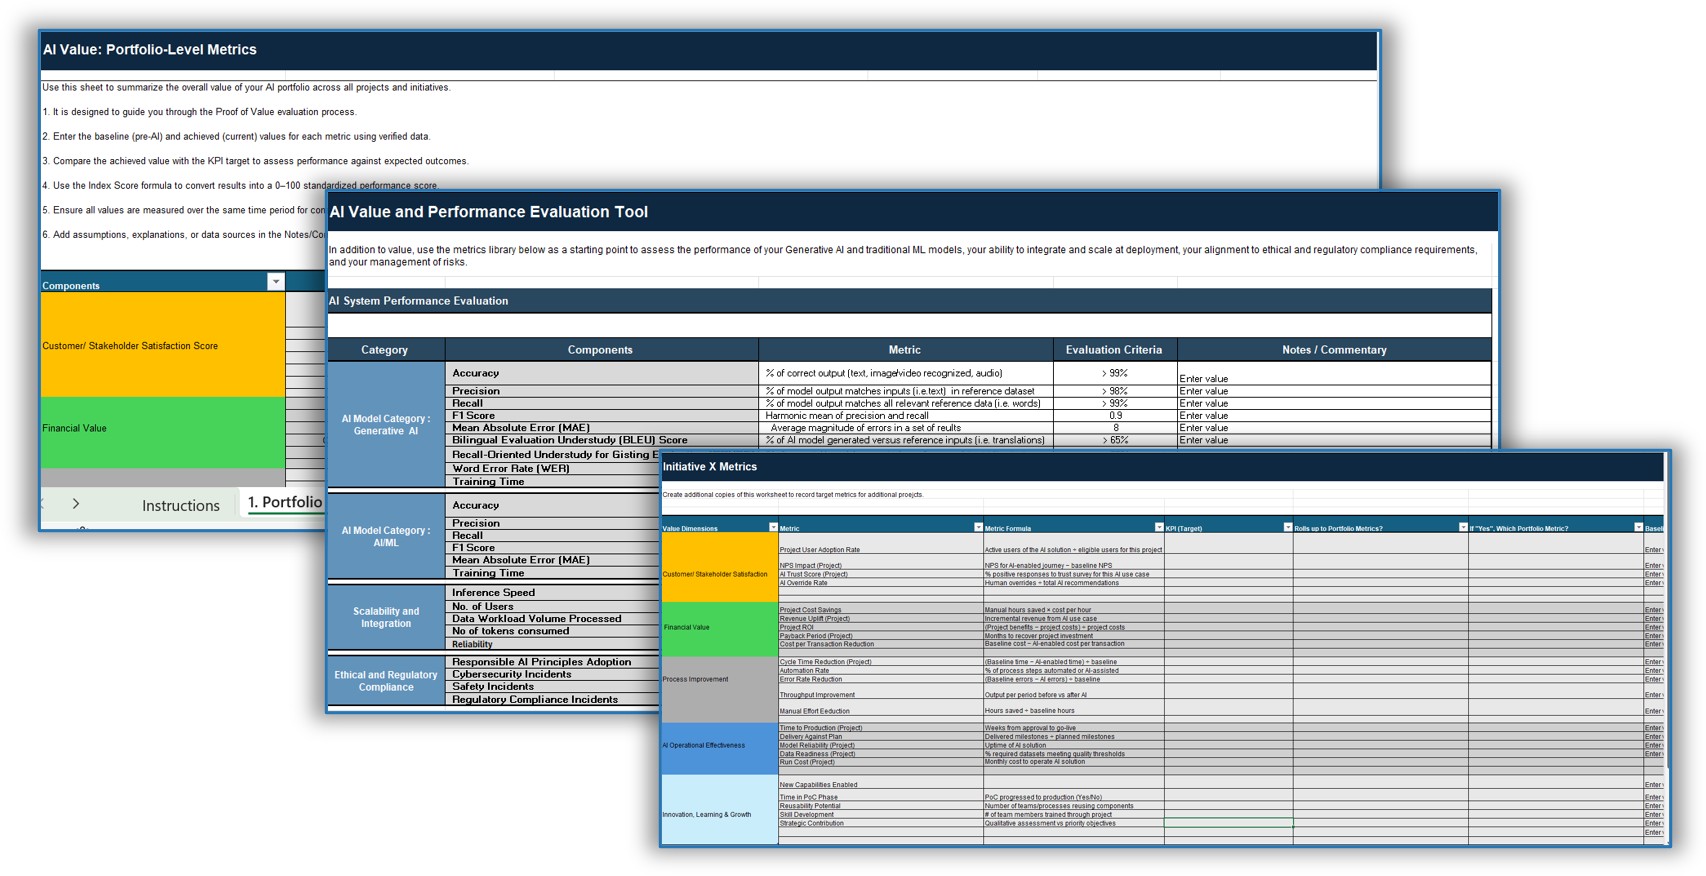Select Ethical and Regulatory Compliance category cell
Viewport: 1706px width, 876px height.
386,681
